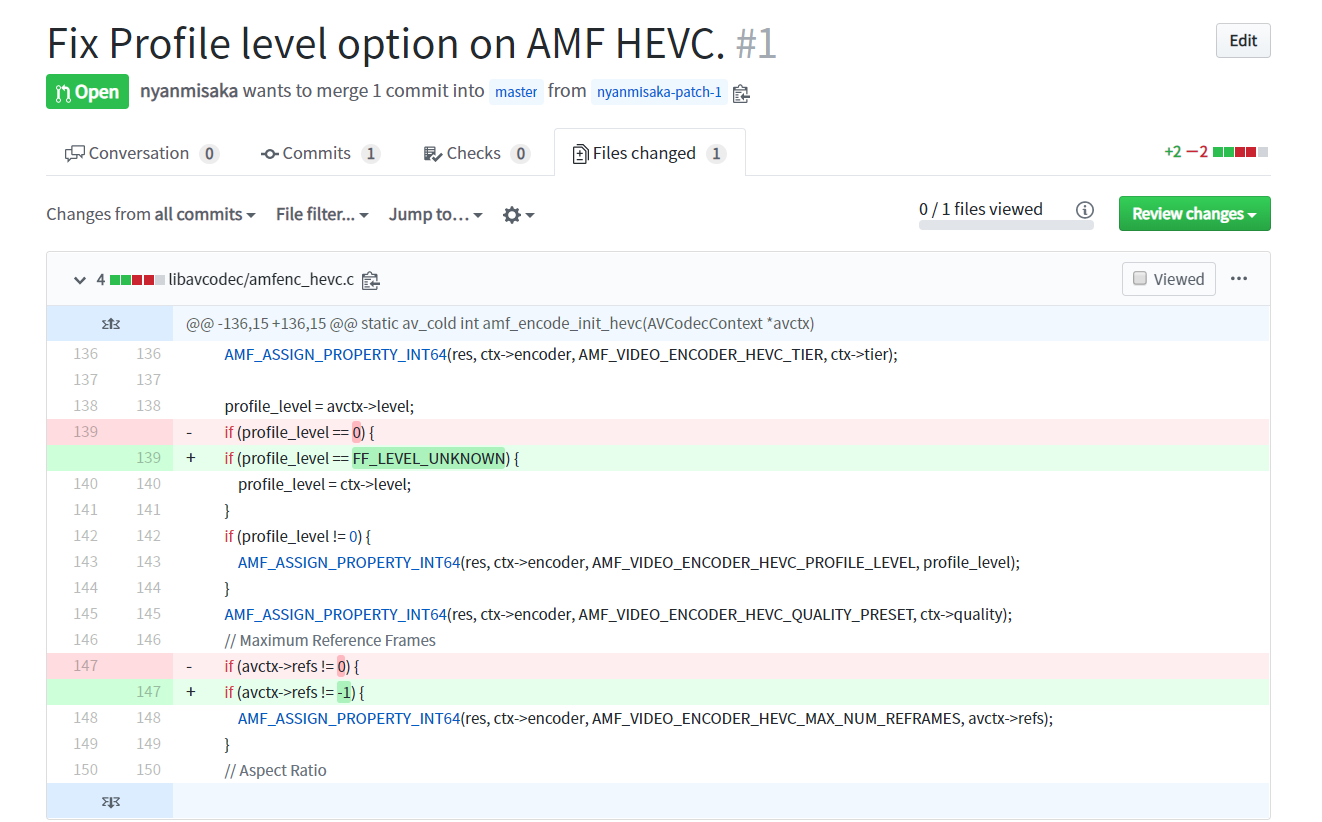Open the File filter dropdown
Screen dimensions: 1322x822
click(322, 215)
